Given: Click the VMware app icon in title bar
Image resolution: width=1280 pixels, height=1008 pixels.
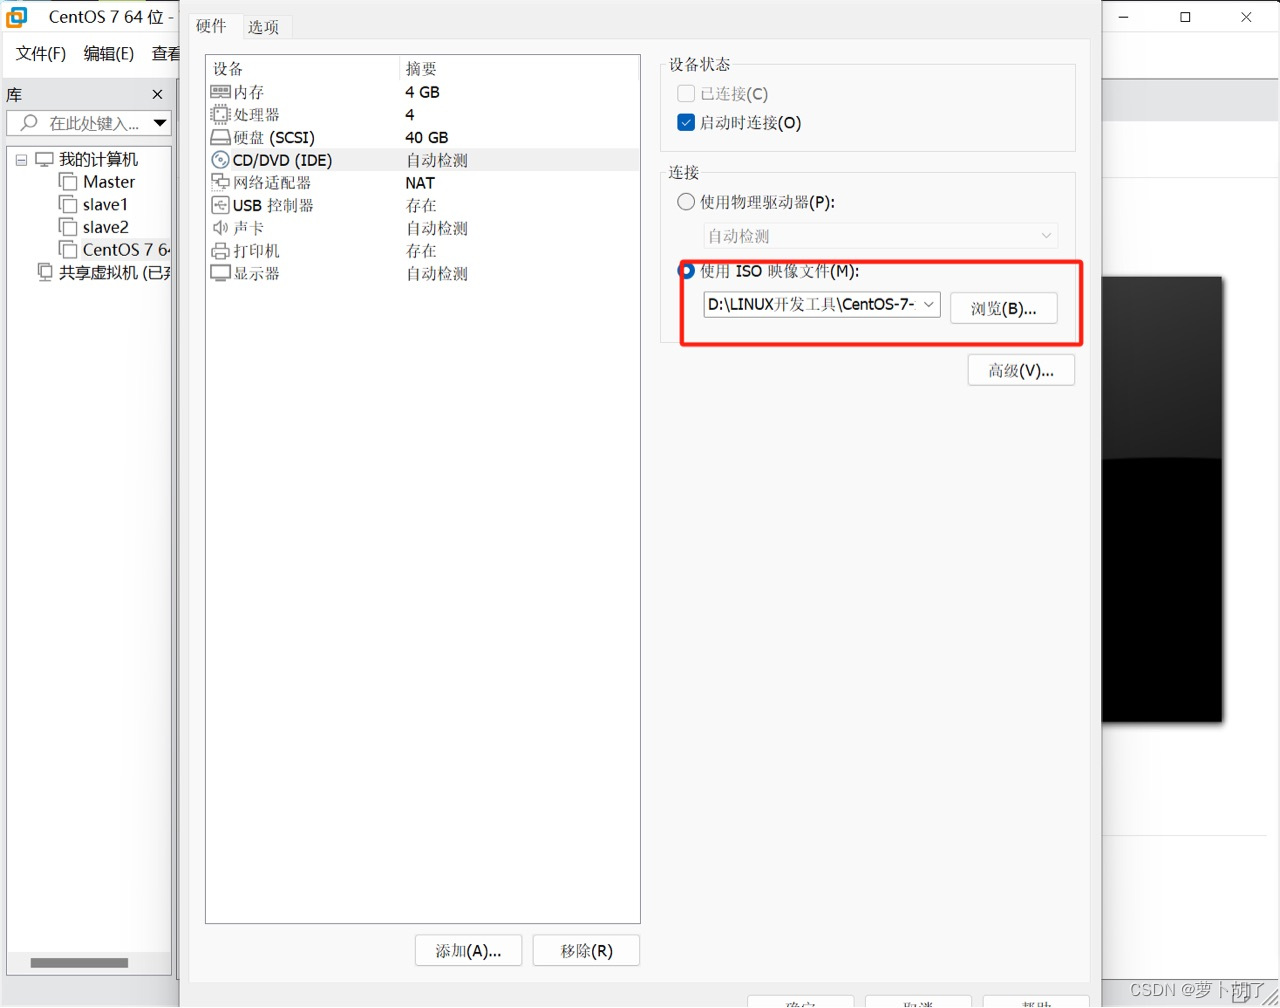Looking at the screenshot, I should click(17, 17).
